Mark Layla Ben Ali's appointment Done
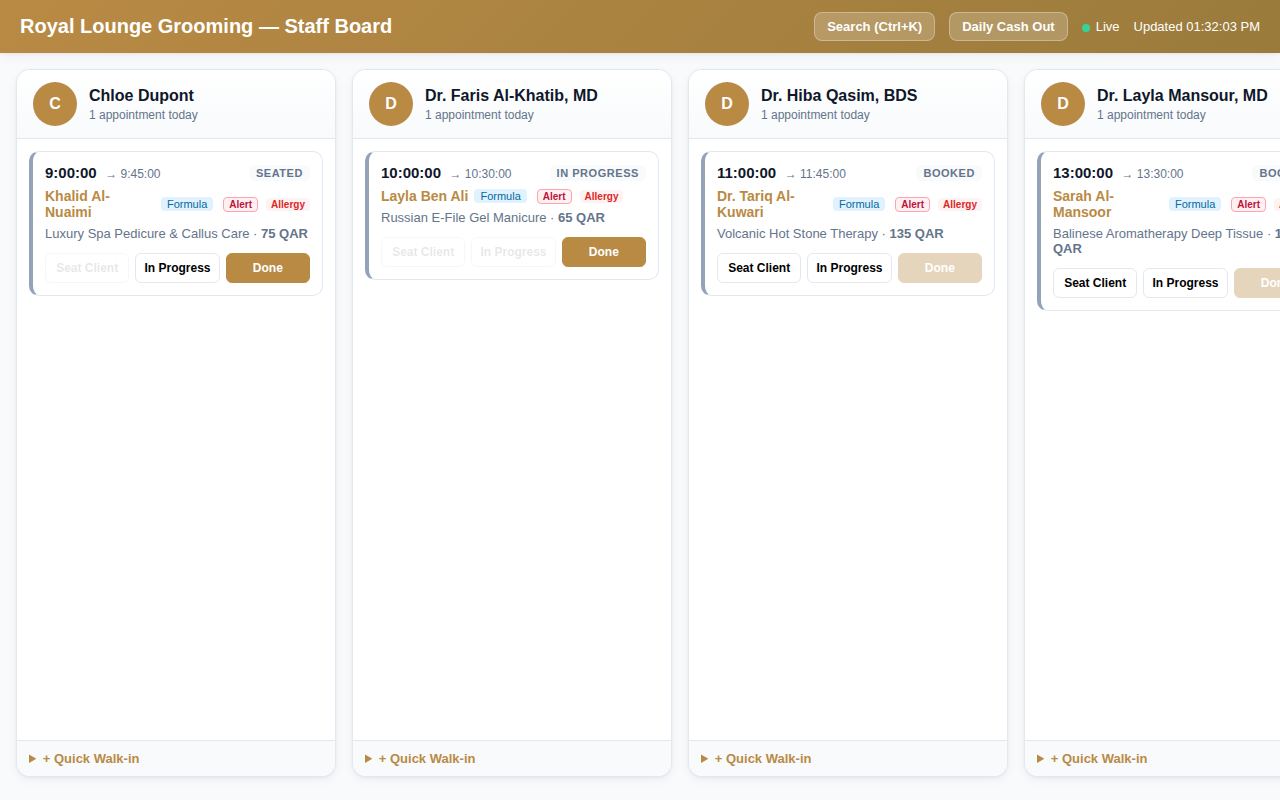This screenshot has height=800, width=1280. [604, 252]
